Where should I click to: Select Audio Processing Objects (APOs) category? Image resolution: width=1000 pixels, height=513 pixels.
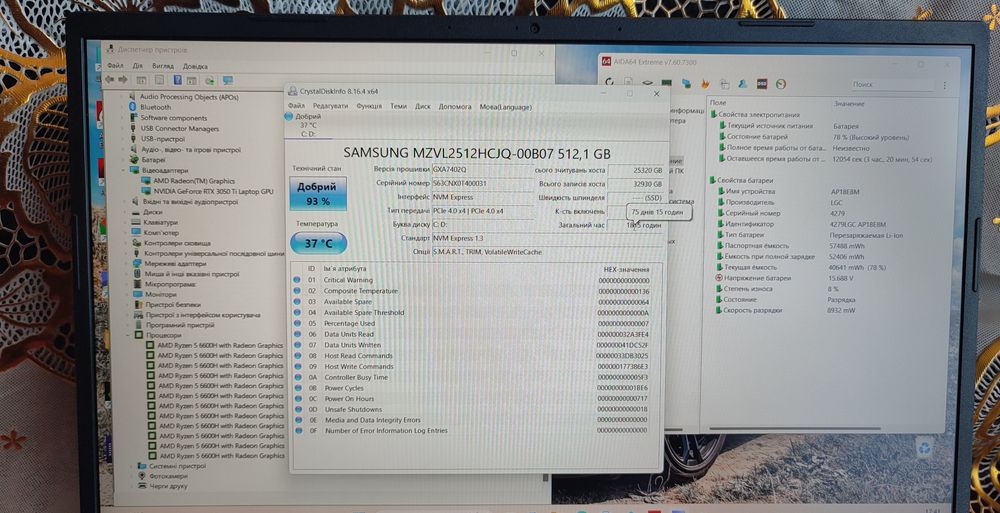[189, 97]
